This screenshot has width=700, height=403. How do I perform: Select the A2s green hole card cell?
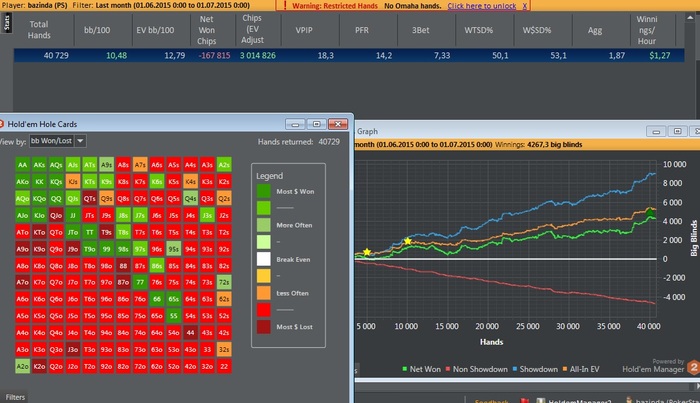(224, 164)
